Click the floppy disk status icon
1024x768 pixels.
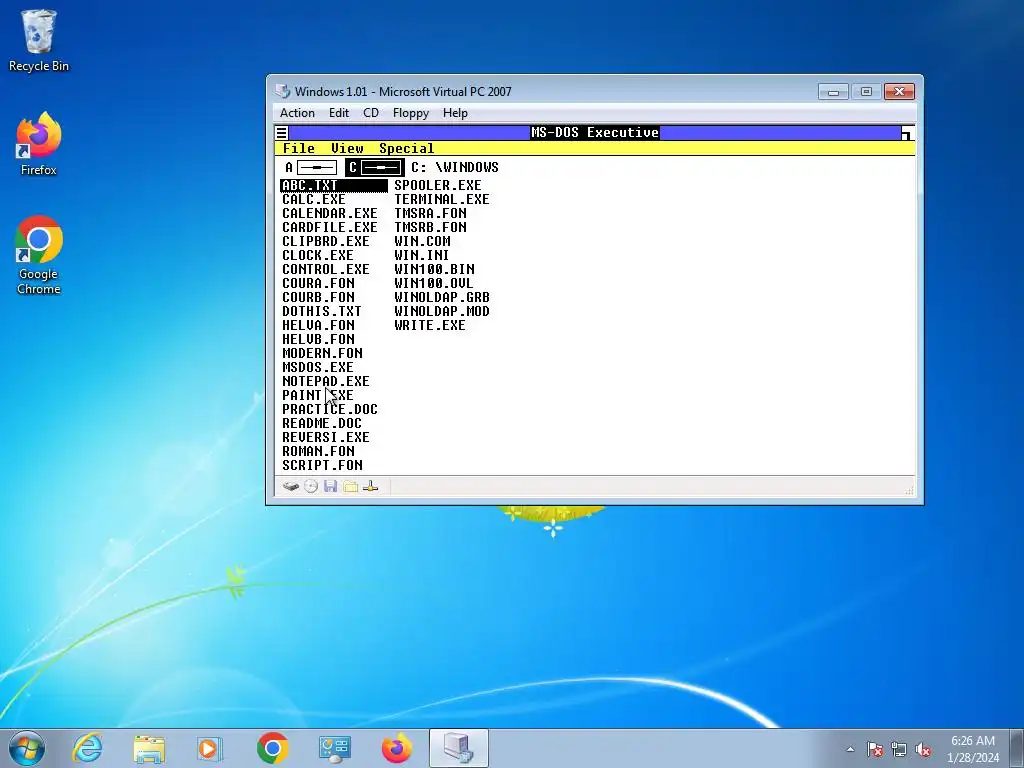330,486
